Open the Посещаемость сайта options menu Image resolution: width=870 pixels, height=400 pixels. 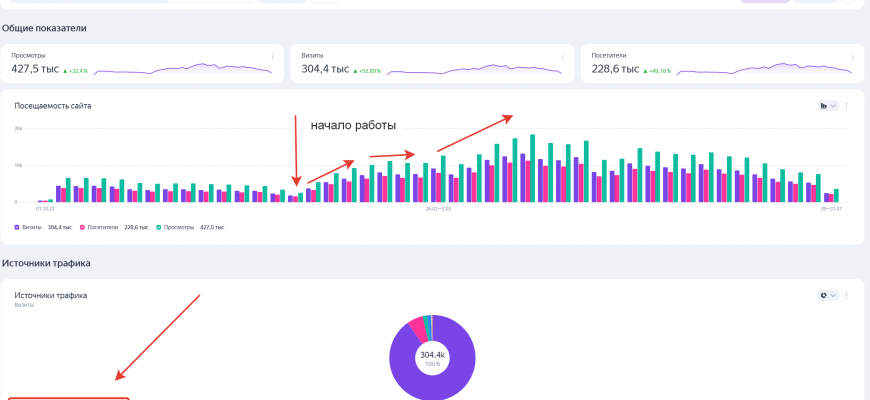point(848,105)
